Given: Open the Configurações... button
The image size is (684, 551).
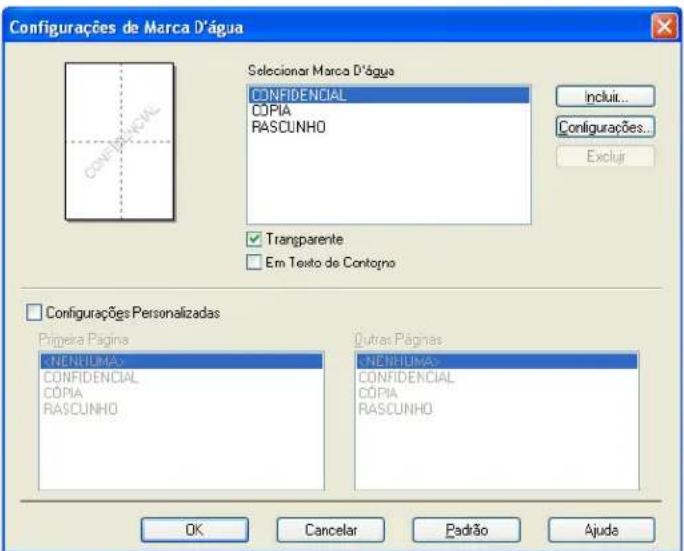Looking at the screenshot, I should click(x=605, y=127).
